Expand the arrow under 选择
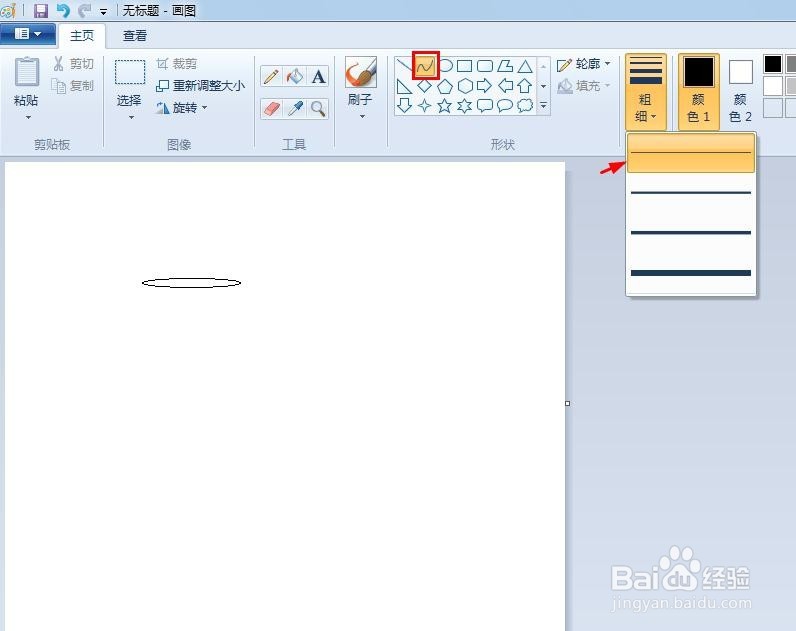Viewport: 796px width, 631px height. [x=131, y=117]
